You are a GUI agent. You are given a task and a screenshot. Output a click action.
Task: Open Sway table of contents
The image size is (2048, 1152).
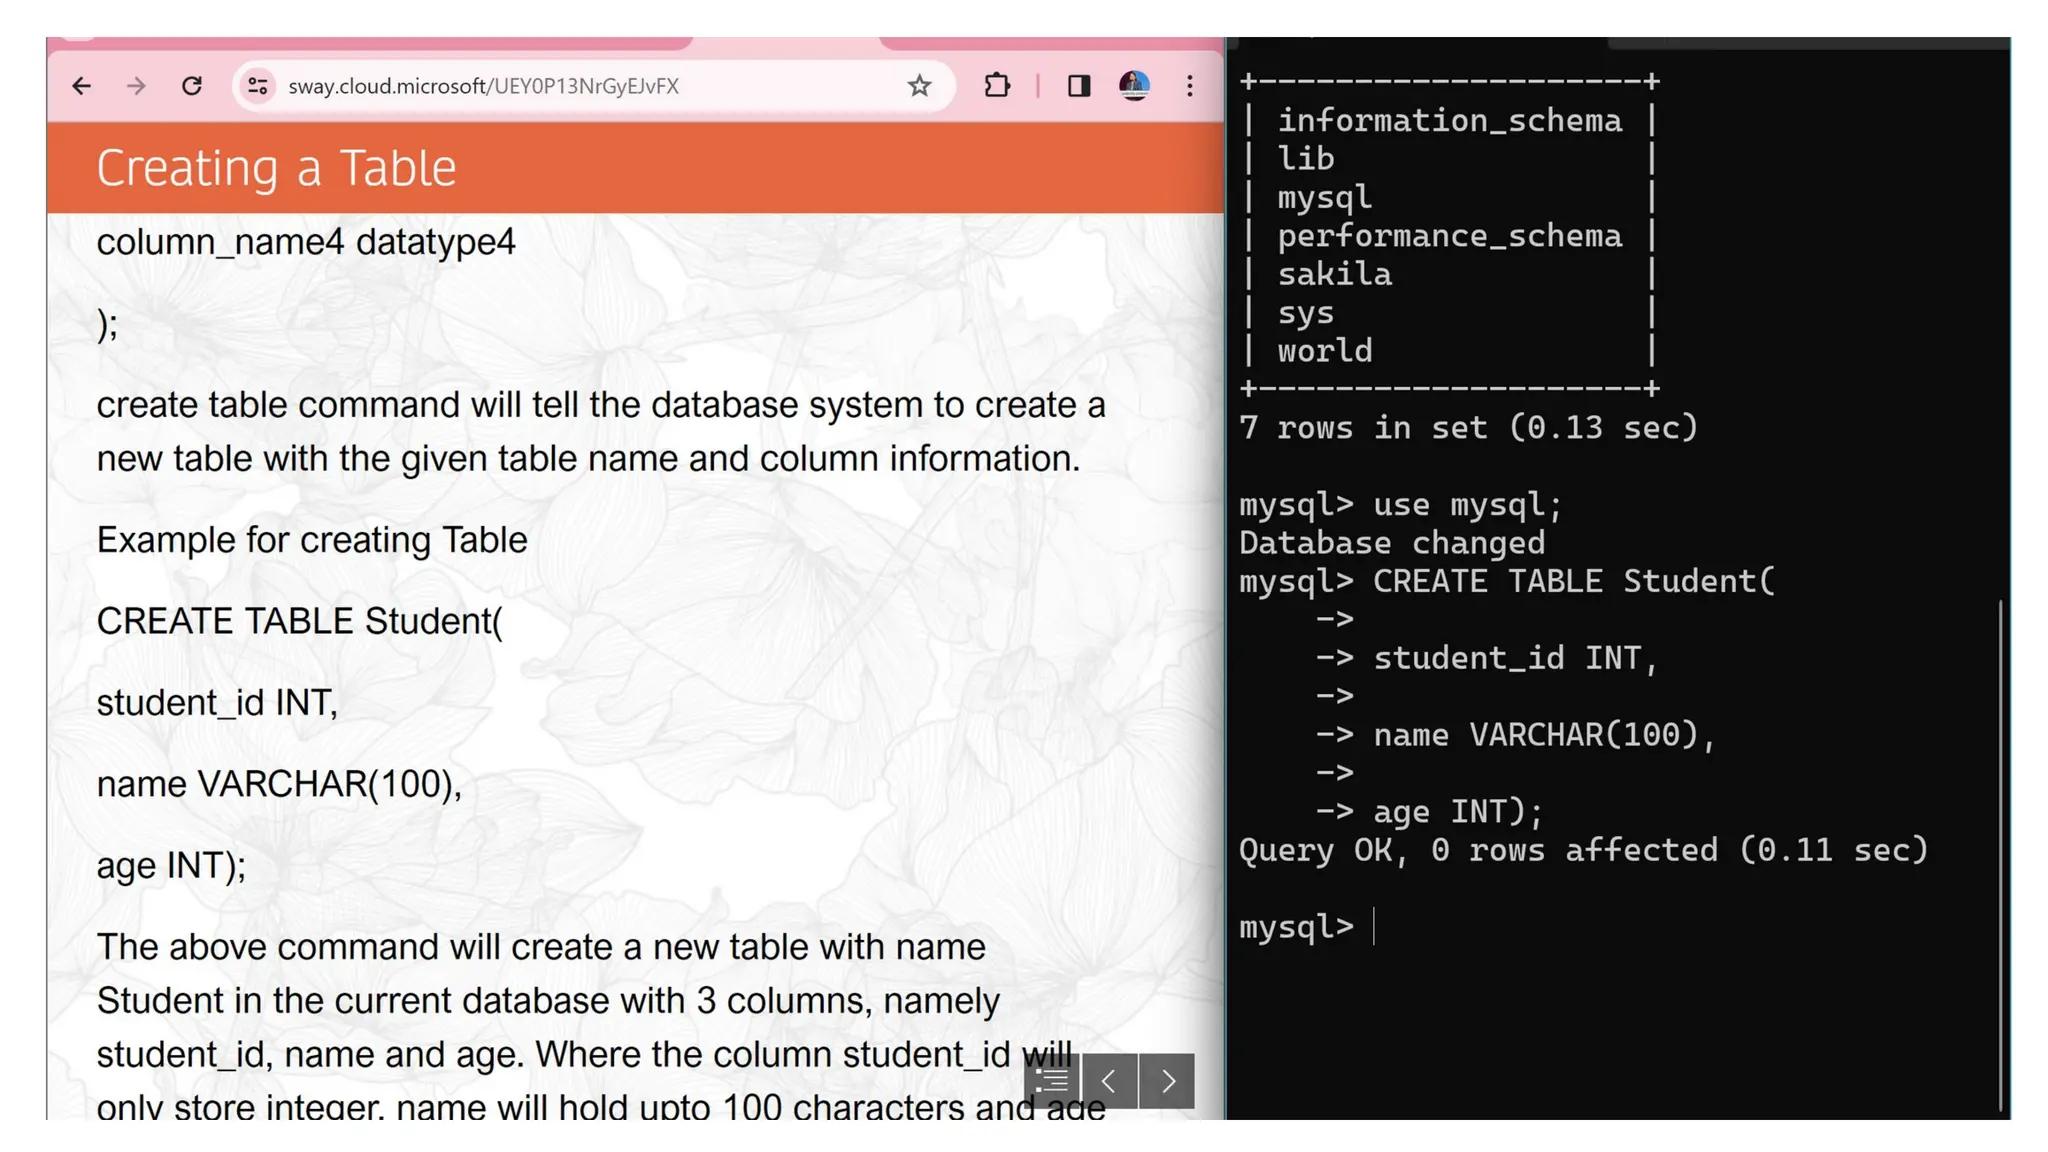pos(1052,1080)
